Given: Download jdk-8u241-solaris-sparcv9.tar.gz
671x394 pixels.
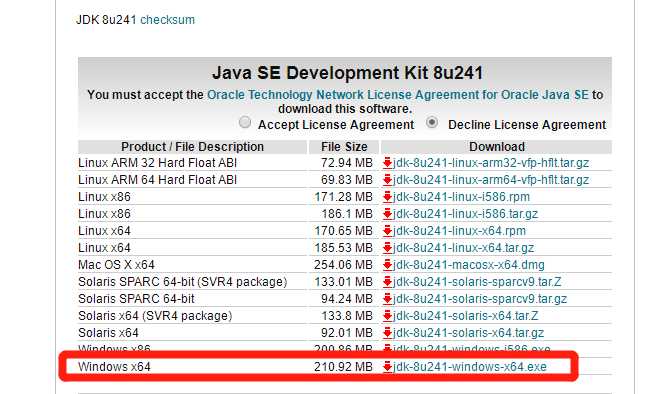Looking at the screenshot, I should [x=480, y=299].
